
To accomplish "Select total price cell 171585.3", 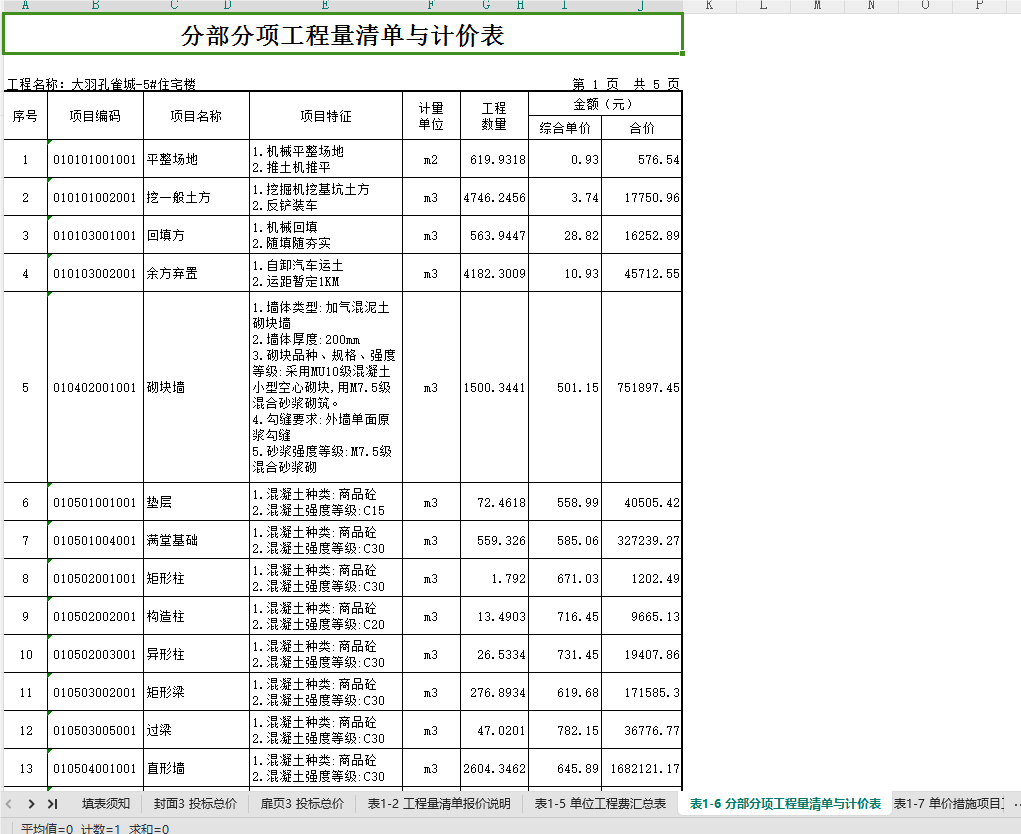I will (641, 693).
